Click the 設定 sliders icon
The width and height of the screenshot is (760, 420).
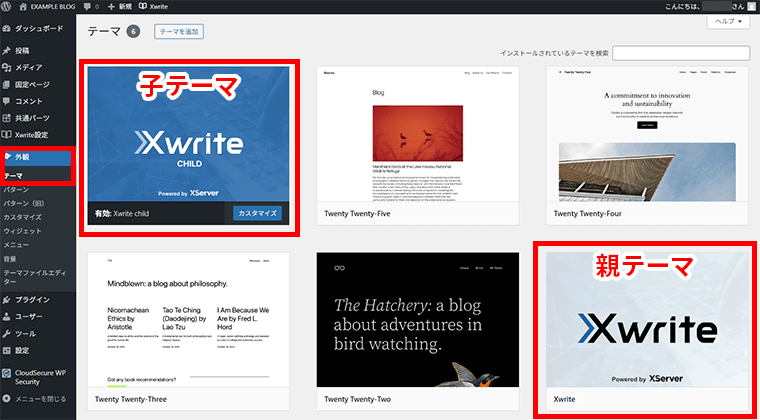click(6, 350)
